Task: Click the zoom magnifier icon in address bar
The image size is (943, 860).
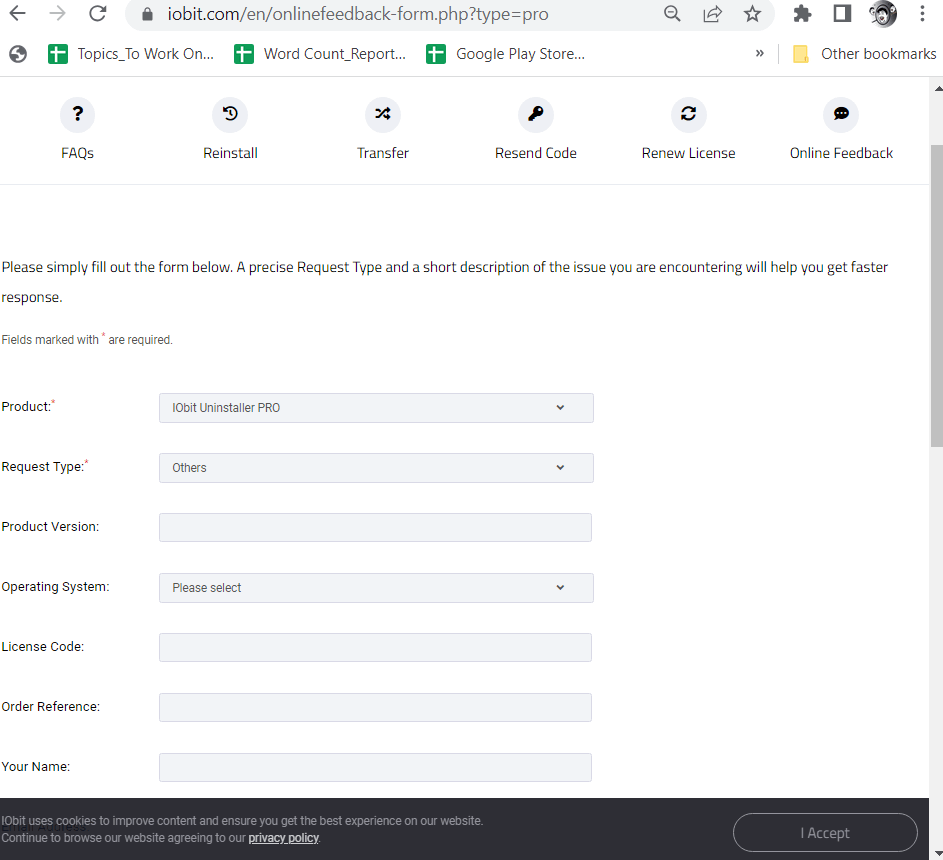Action: coord(672,13)
